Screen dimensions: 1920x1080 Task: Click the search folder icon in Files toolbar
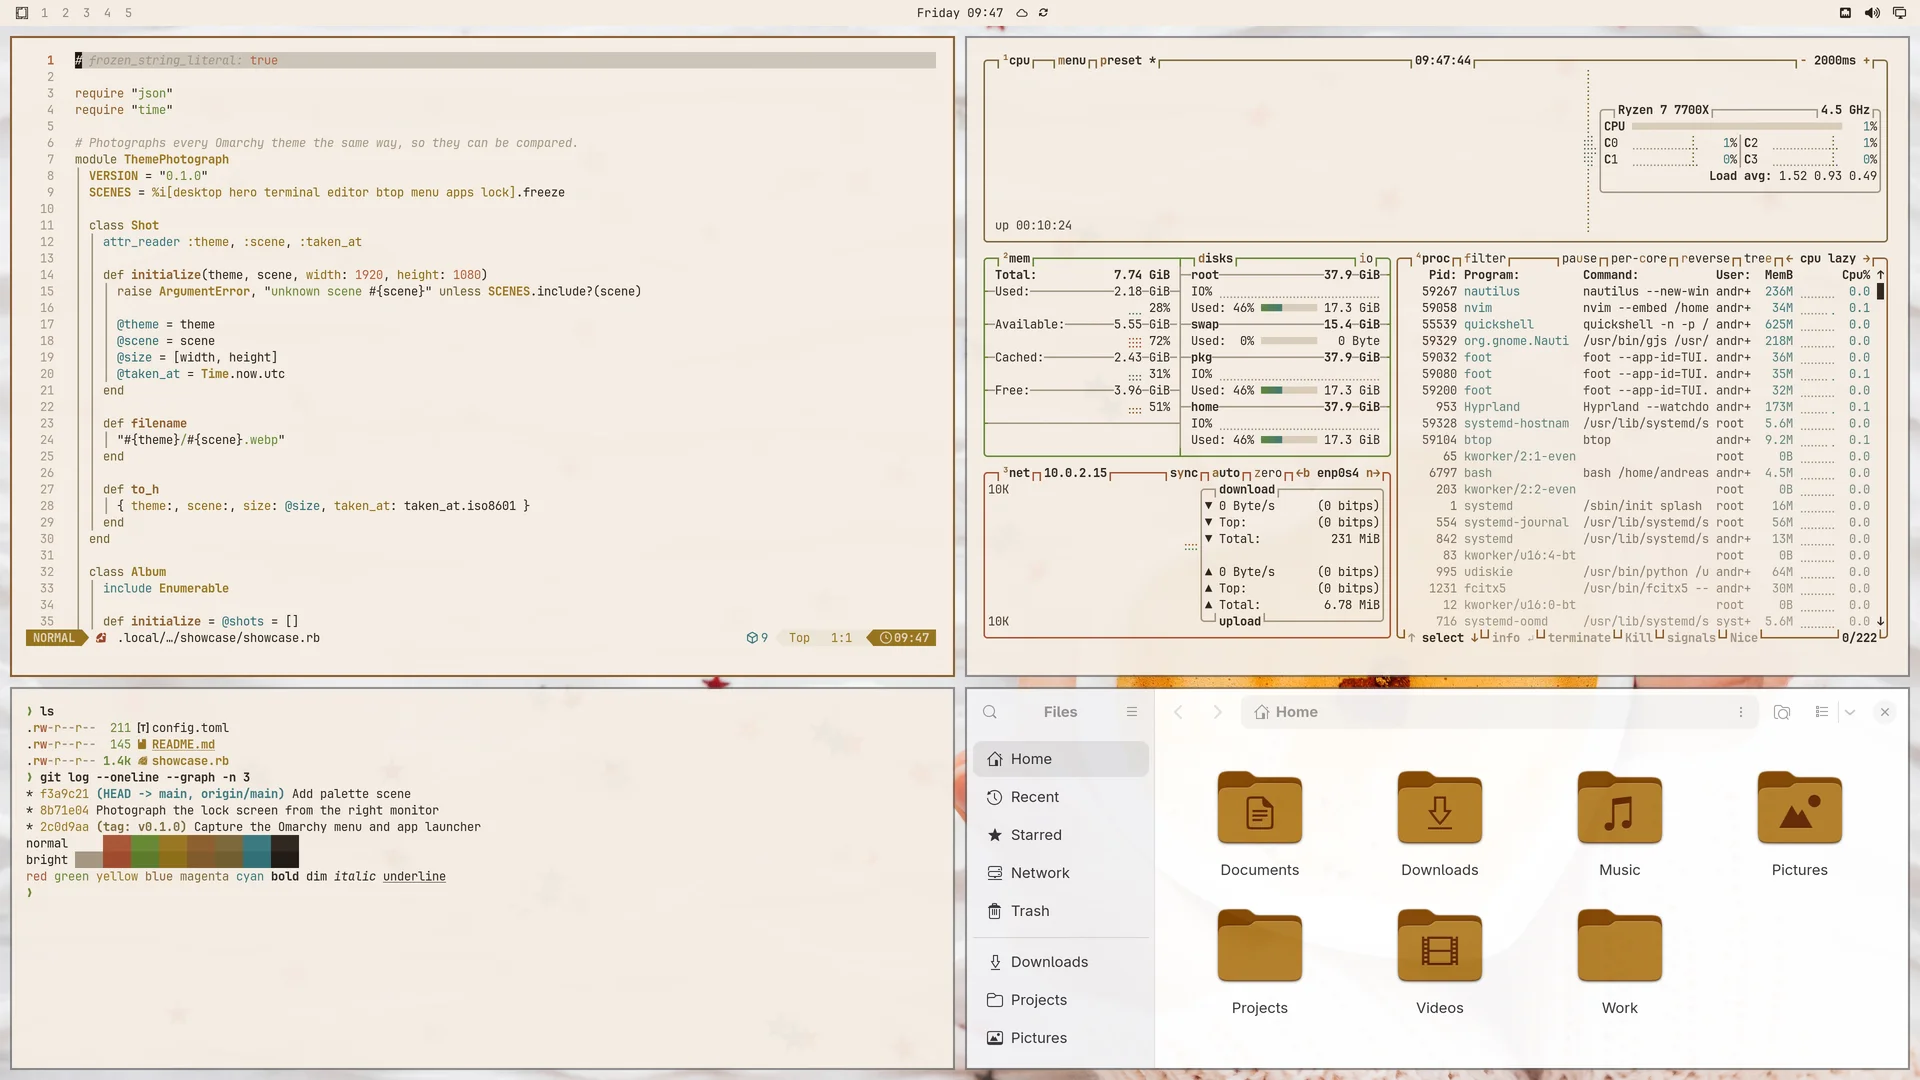click(x=1782, y=712)
